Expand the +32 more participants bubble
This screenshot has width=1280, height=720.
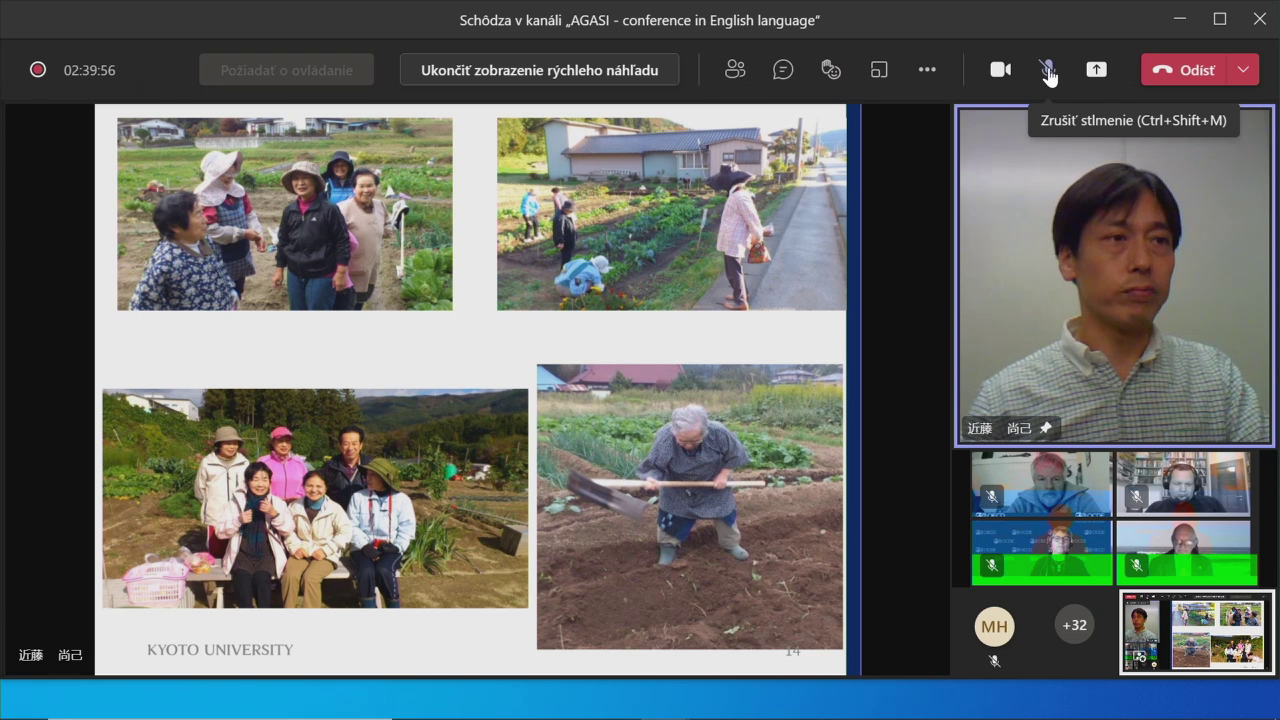[1074, 625]
